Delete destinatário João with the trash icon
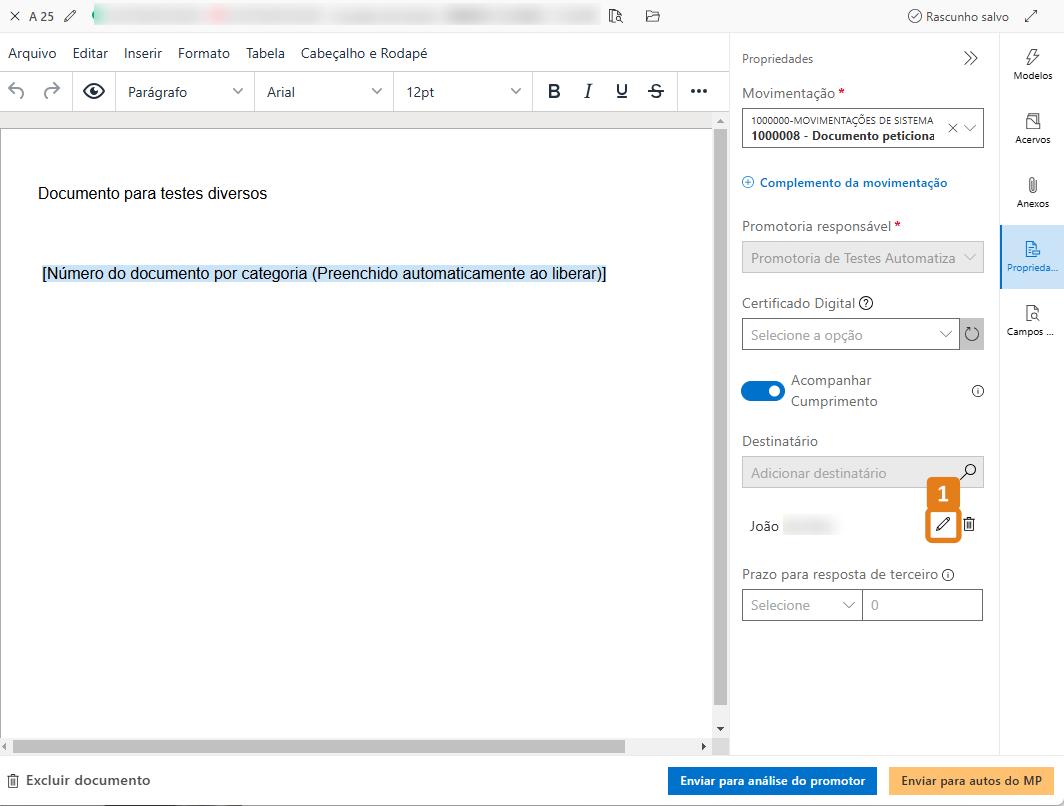This screenshot has width=1064, height=806. point(969,523)
